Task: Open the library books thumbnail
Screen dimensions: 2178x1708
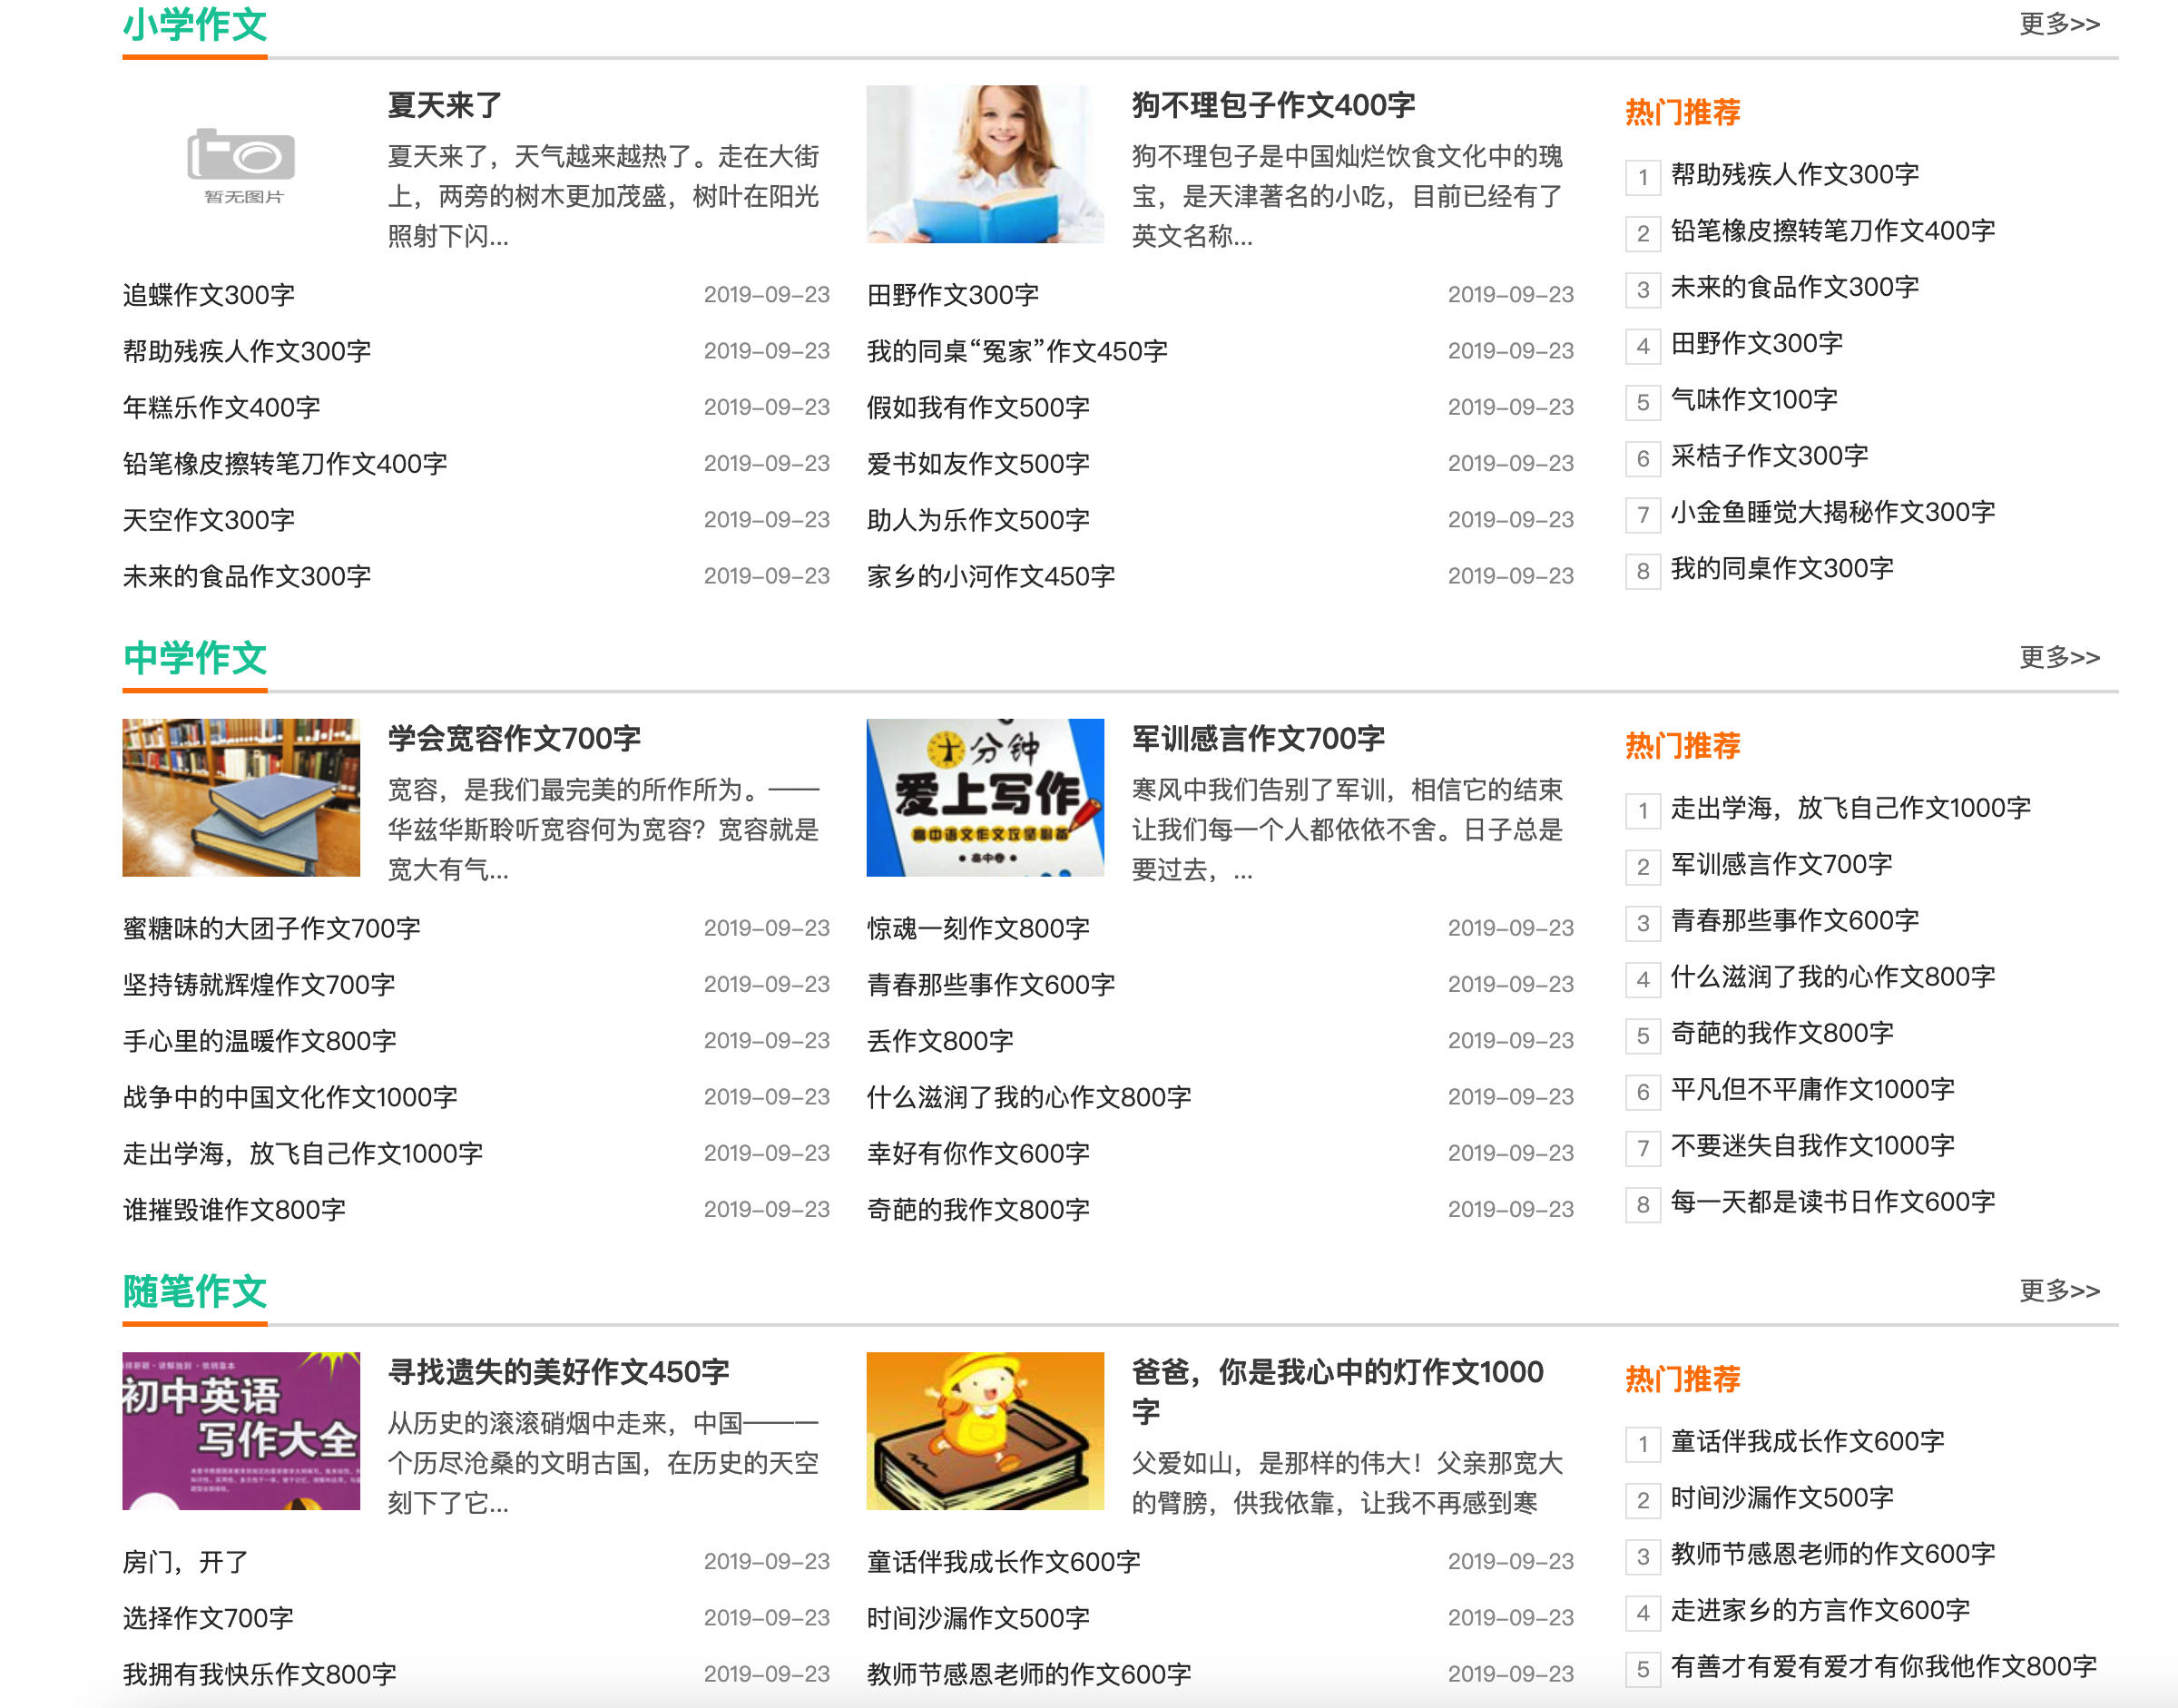Action: tap(241, 797)
